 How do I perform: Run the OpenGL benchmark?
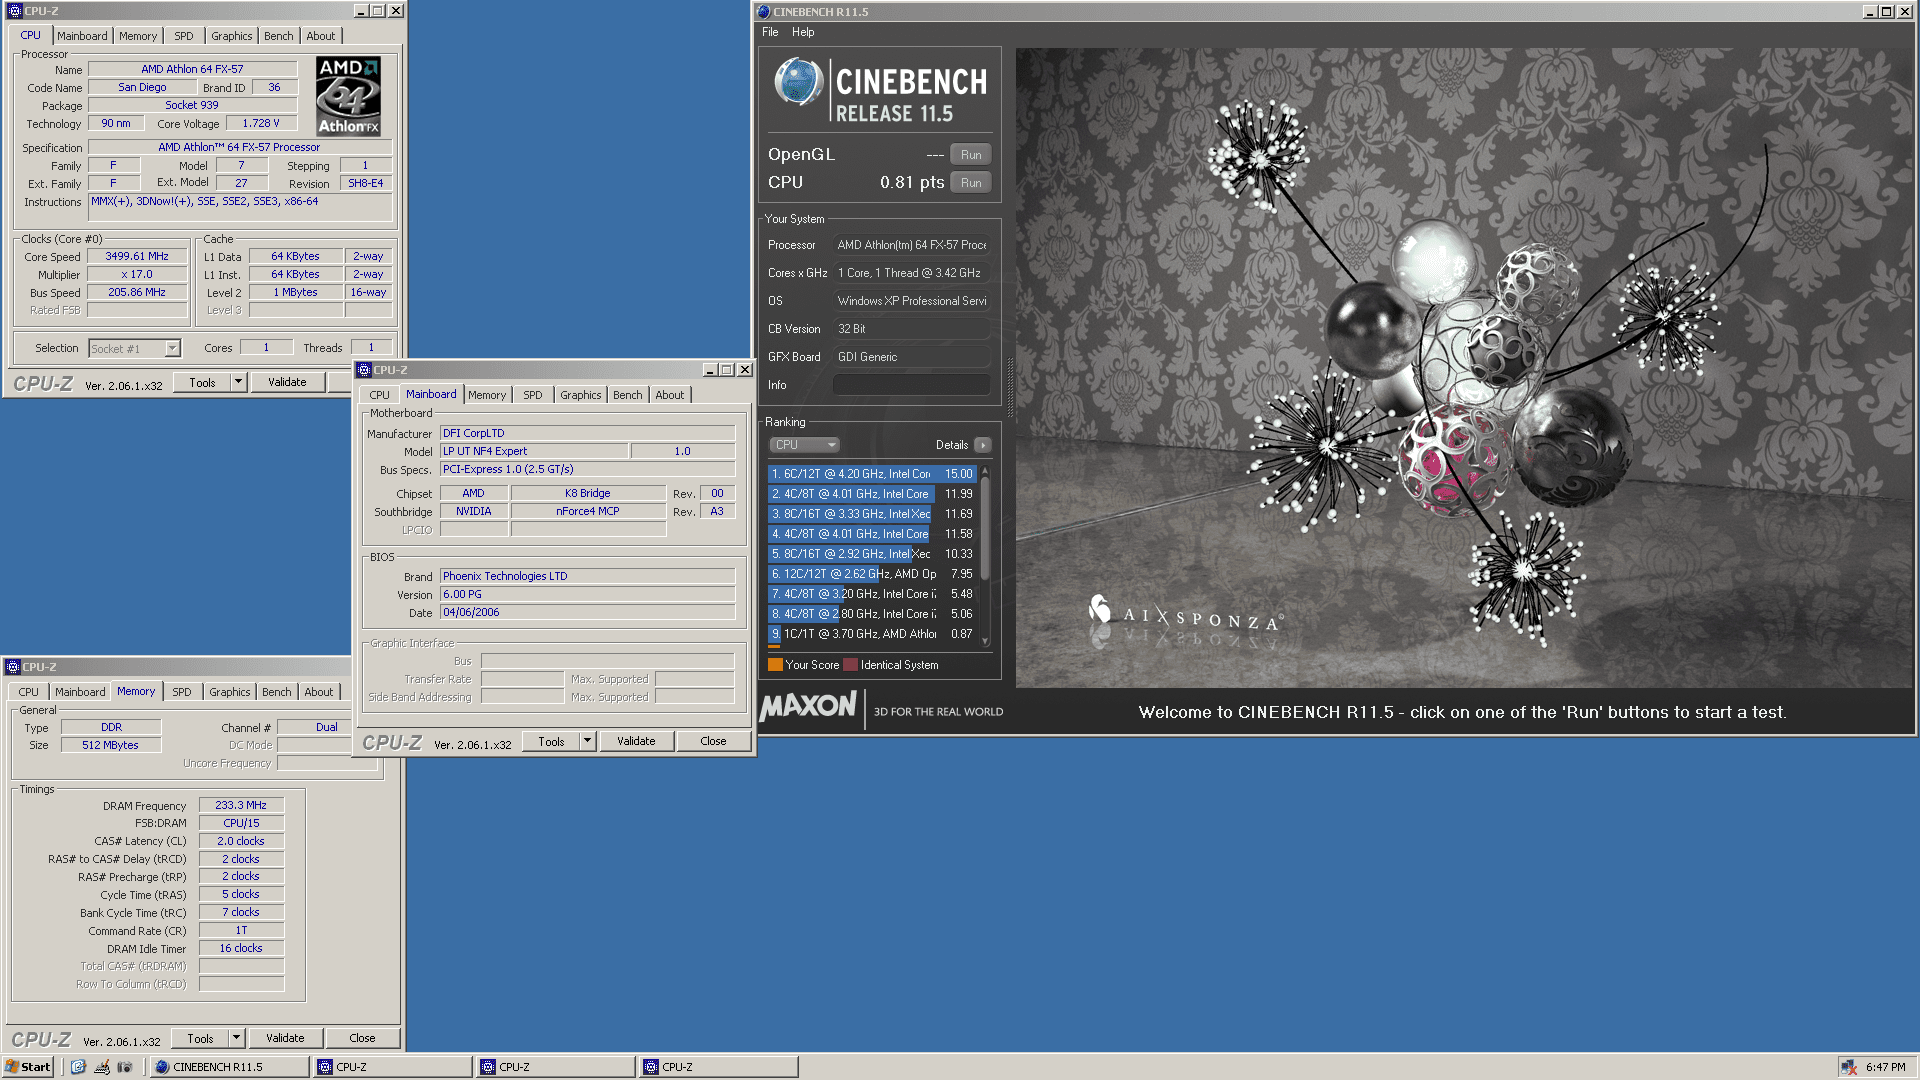pyautogui.click(x=971, y=155)
